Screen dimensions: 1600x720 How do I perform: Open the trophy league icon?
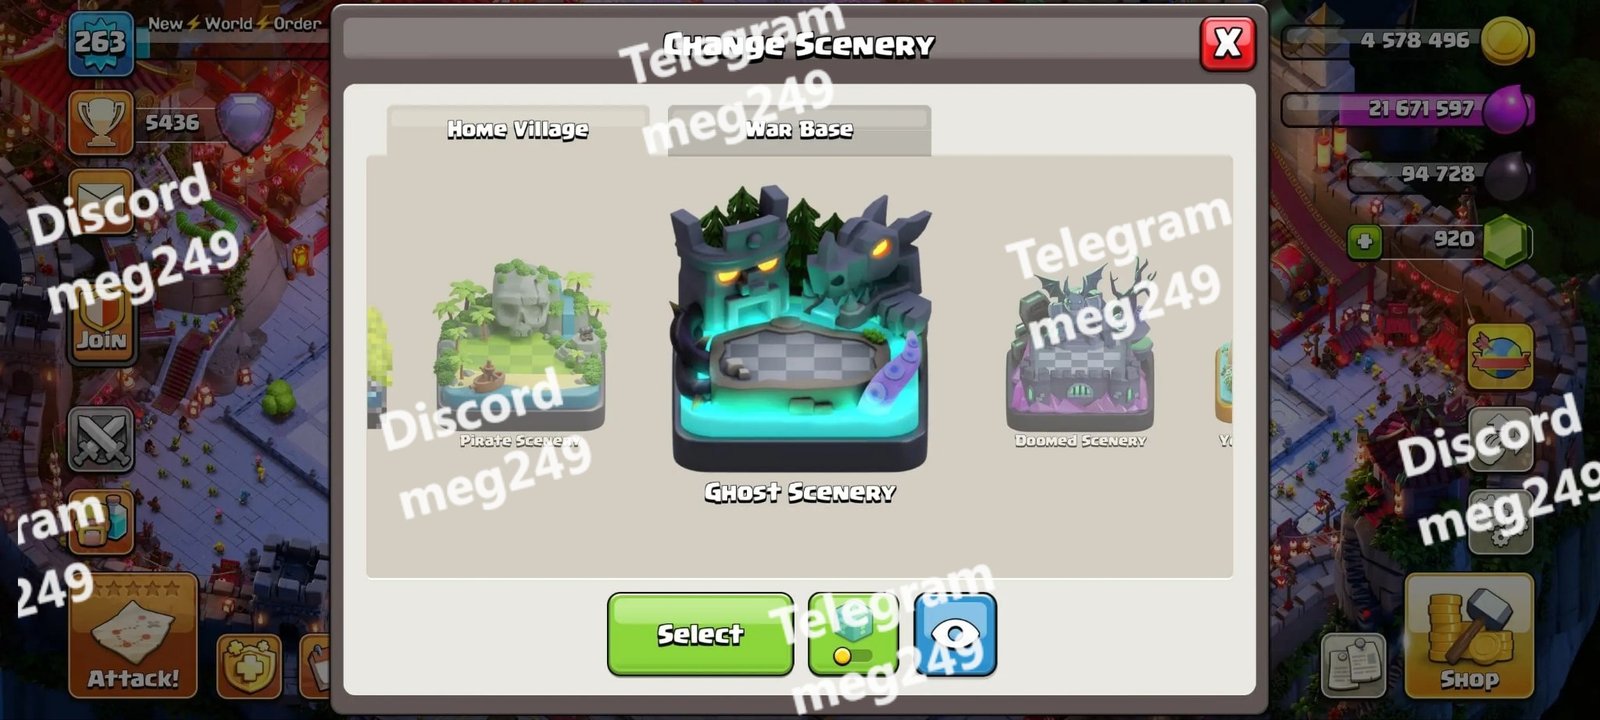pyautogui.click(x=101, y=123)
